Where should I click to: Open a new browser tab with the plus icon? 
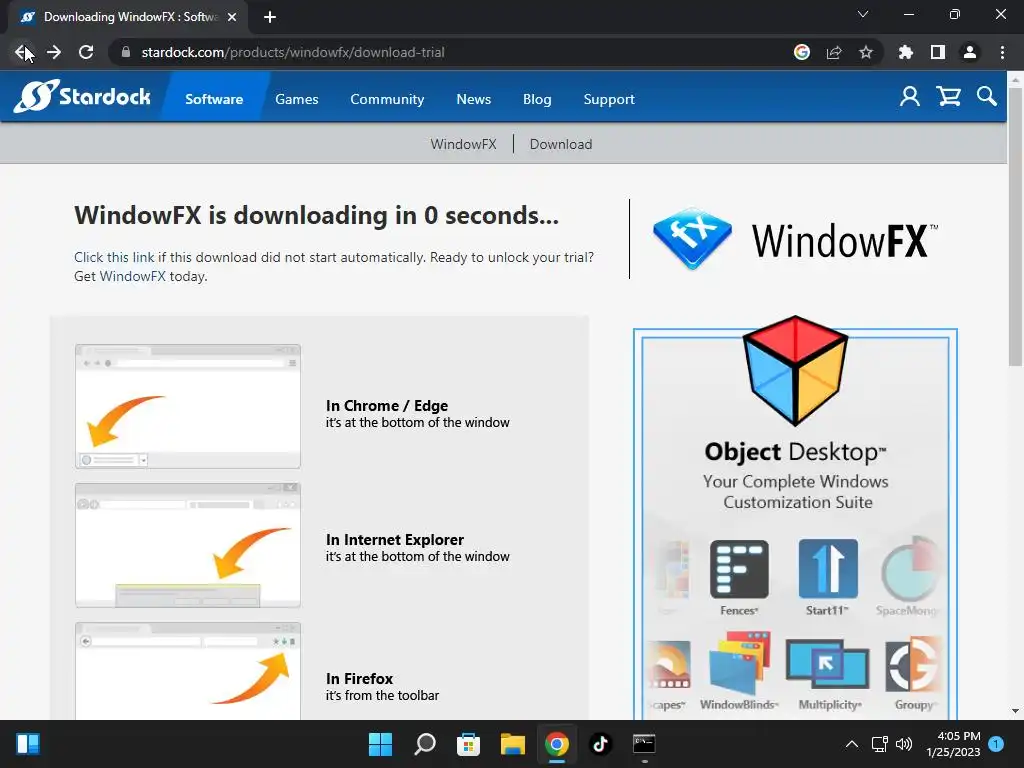click(x=270, y=17)
